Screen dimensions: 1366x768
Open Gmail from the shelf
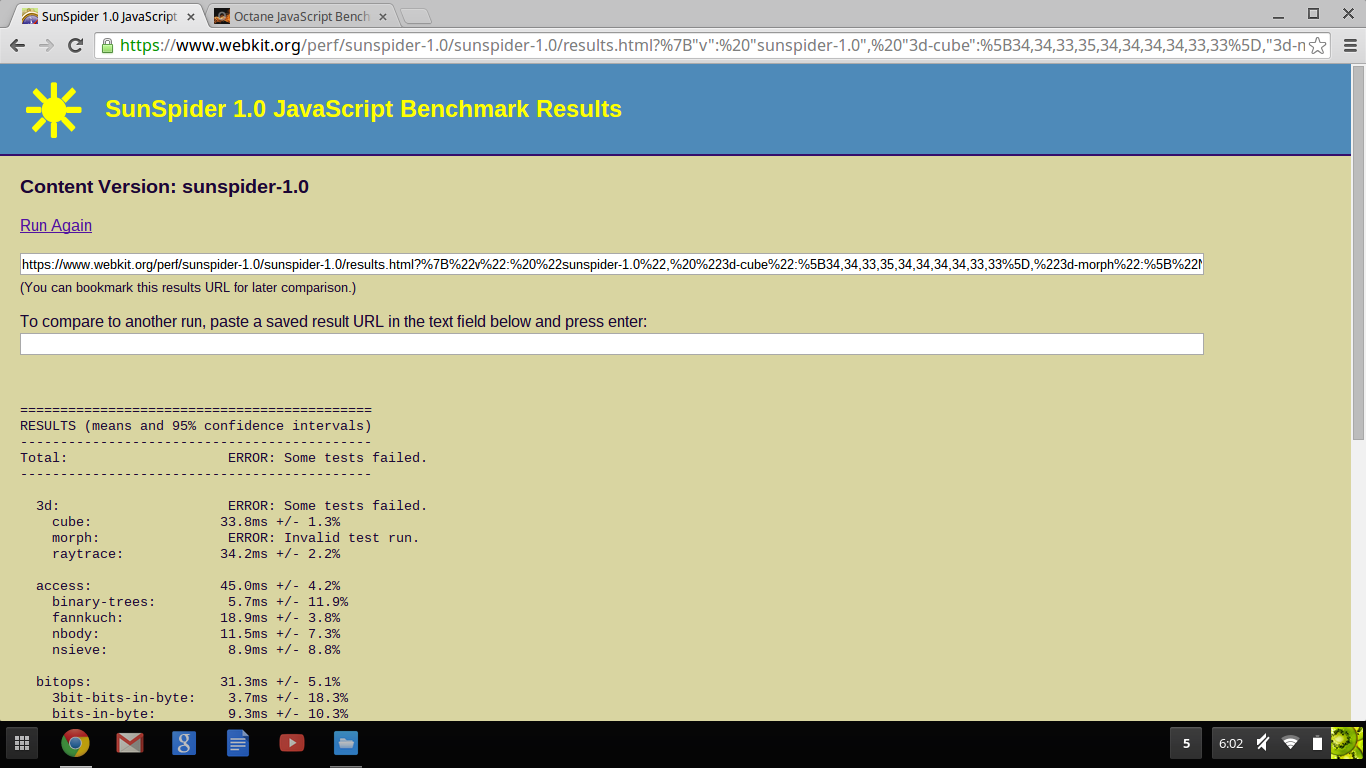(x=129, y=743)
